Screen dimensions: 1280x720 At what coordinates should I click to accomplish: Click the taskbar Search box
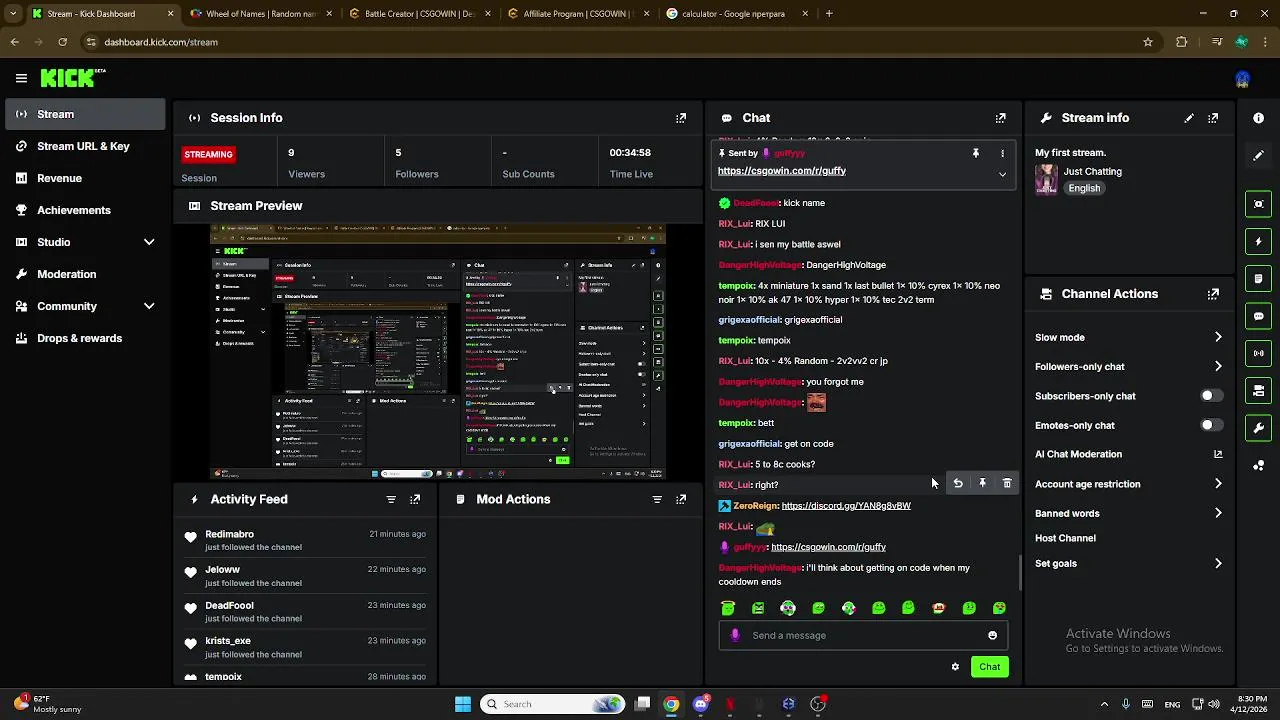551,704
